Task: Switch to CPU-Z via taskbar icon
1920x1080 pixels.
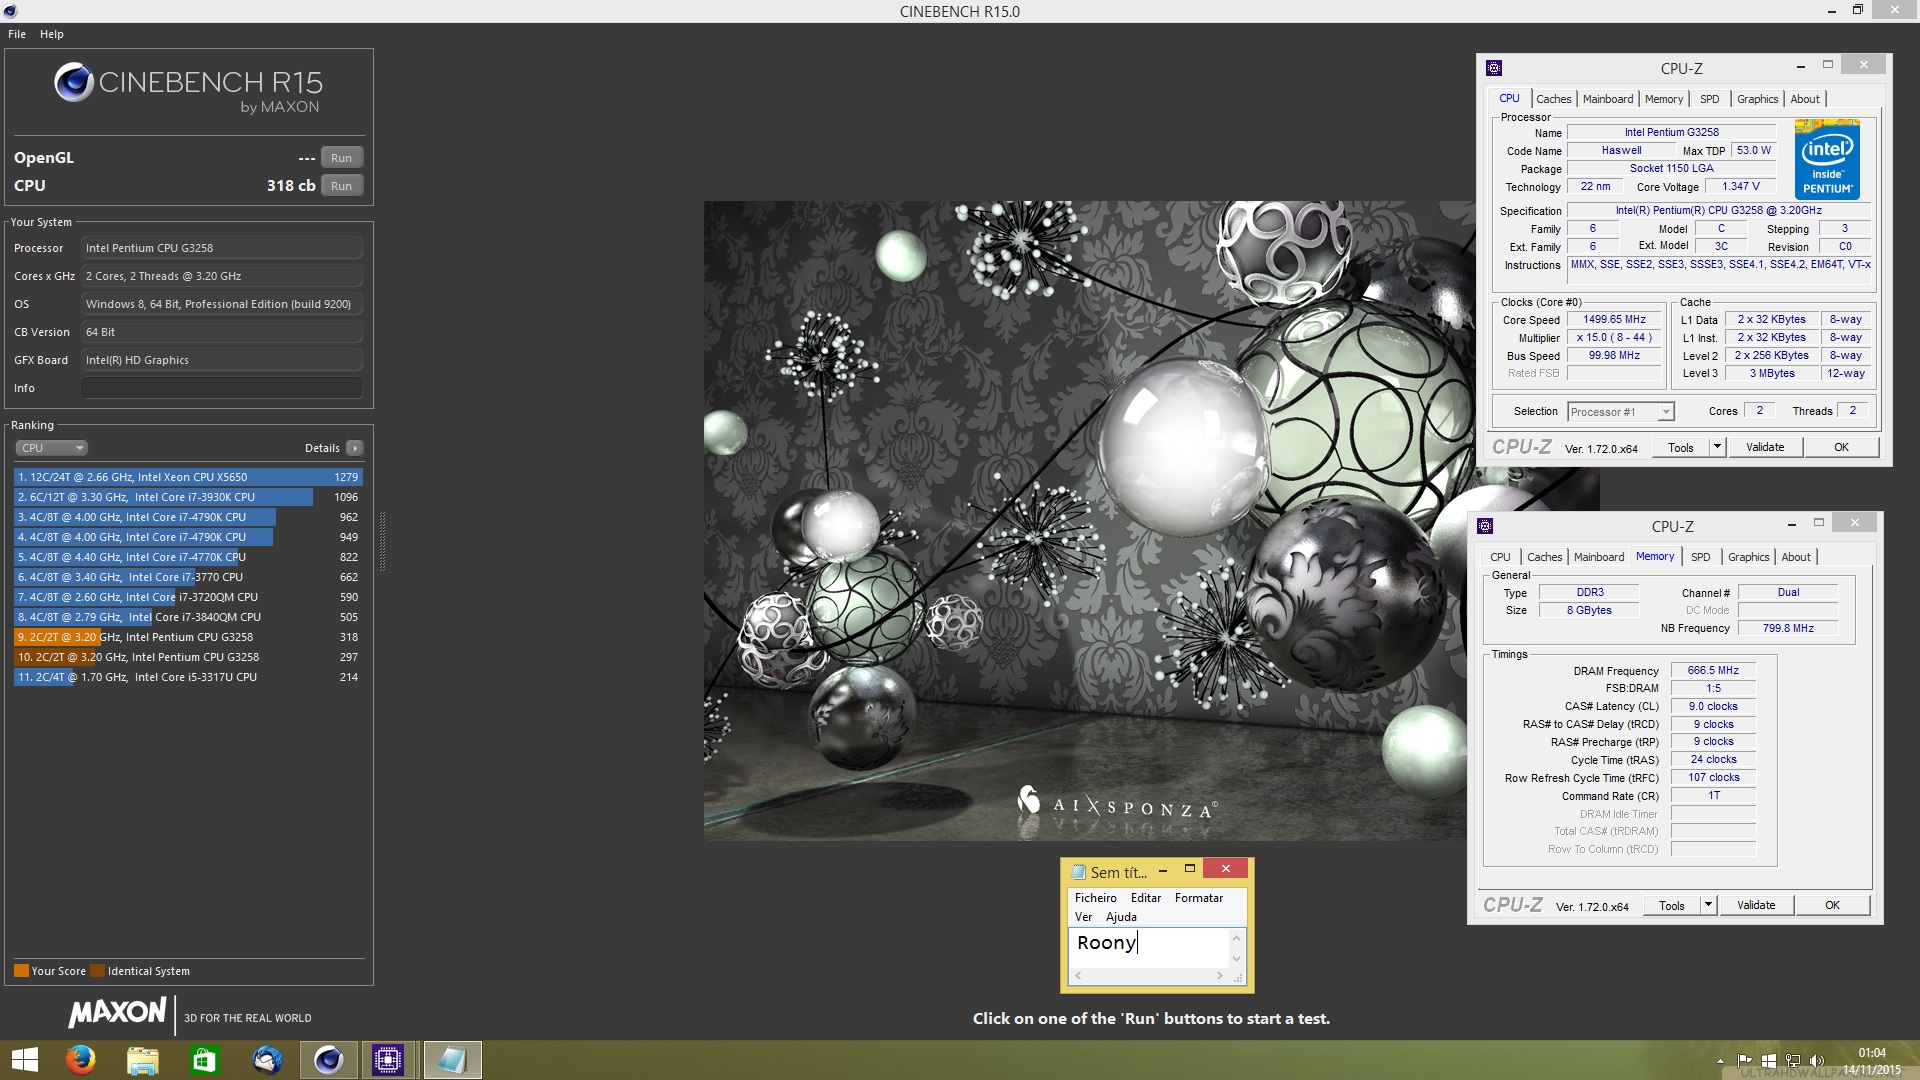Action: (x=388, y=1060)
